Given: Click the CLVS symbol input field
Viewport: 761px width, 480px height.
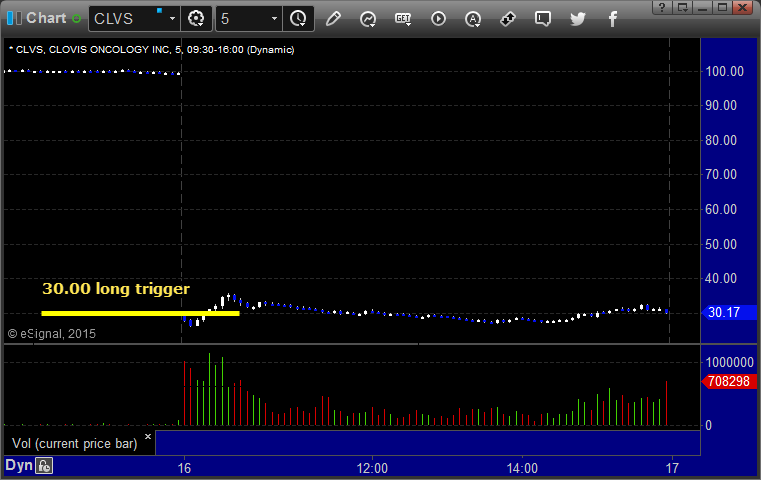Looking at the screenshot, I should 127,19.
